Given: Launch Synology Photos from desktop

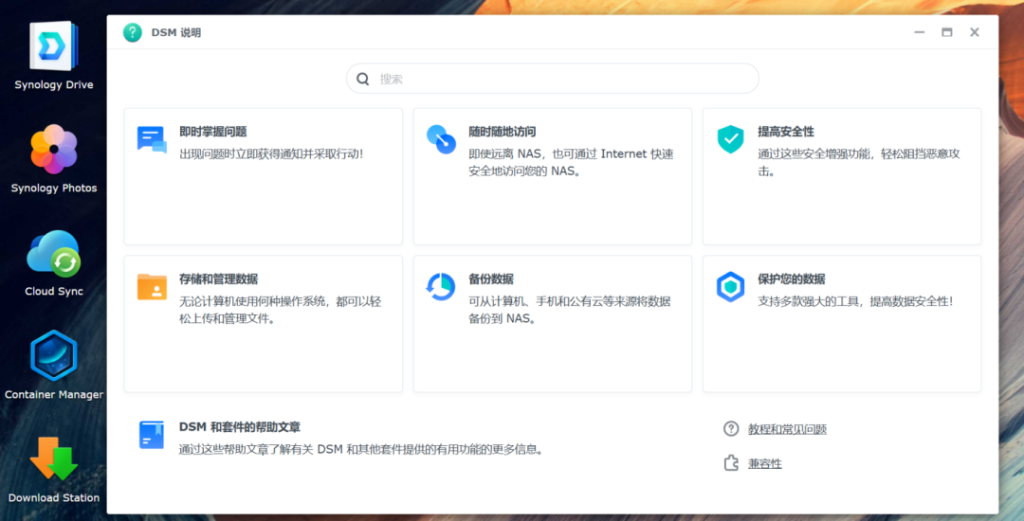Looking at the screenshot, I should (54, 150).
